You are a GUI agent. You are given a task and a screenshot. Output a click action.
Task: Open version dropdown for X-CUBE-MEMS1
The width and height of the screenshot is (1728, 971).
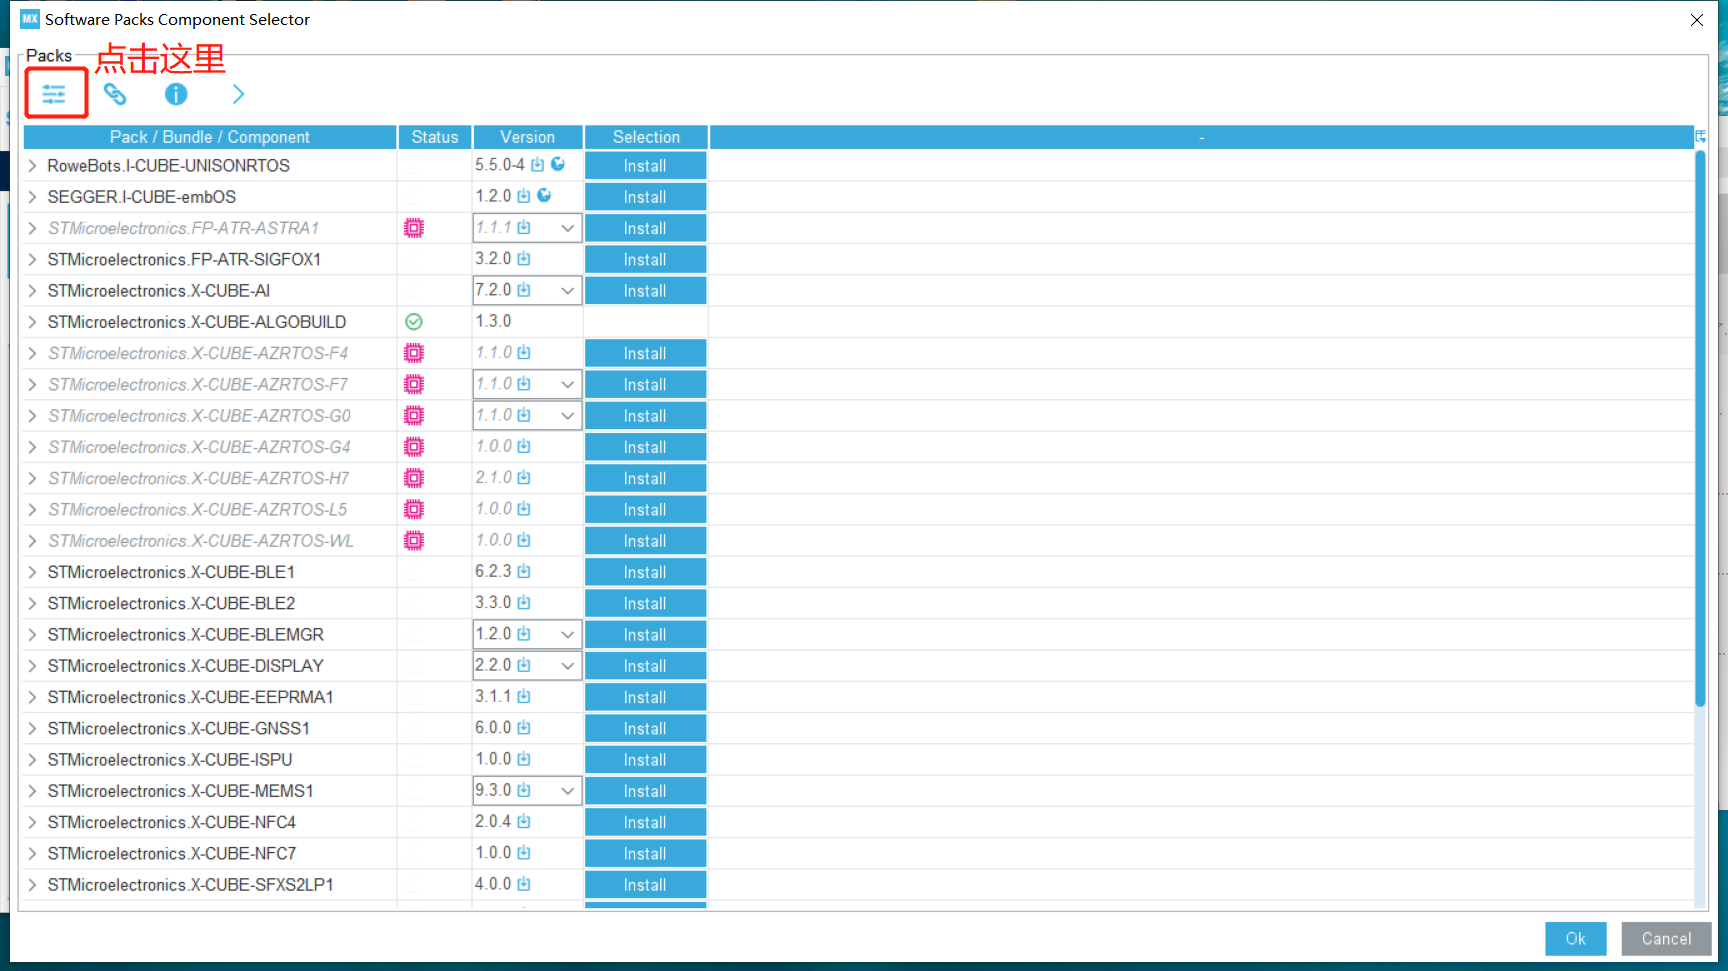click(567, 790)
